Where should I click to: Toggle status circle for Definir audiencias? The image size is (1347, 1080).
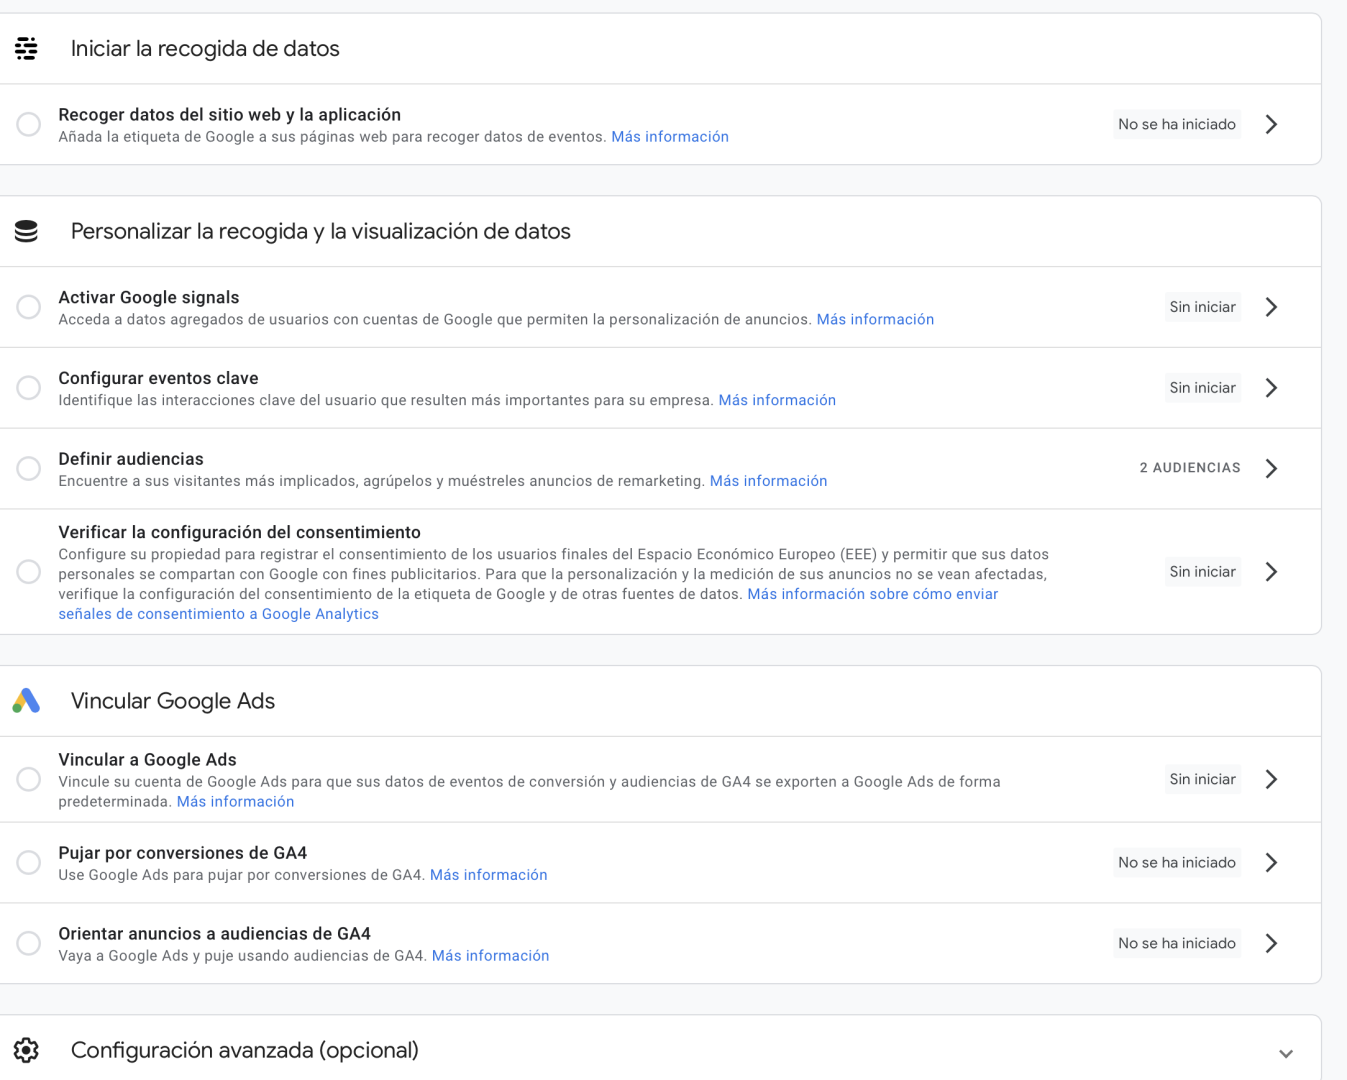(x=29, y=468)
